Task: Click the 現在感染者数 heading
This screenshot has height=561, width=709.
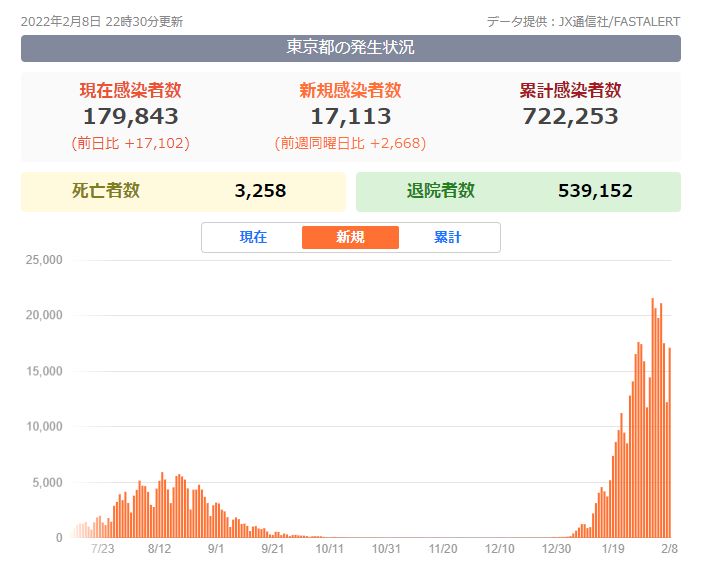Action: click(x=131, y=90)
